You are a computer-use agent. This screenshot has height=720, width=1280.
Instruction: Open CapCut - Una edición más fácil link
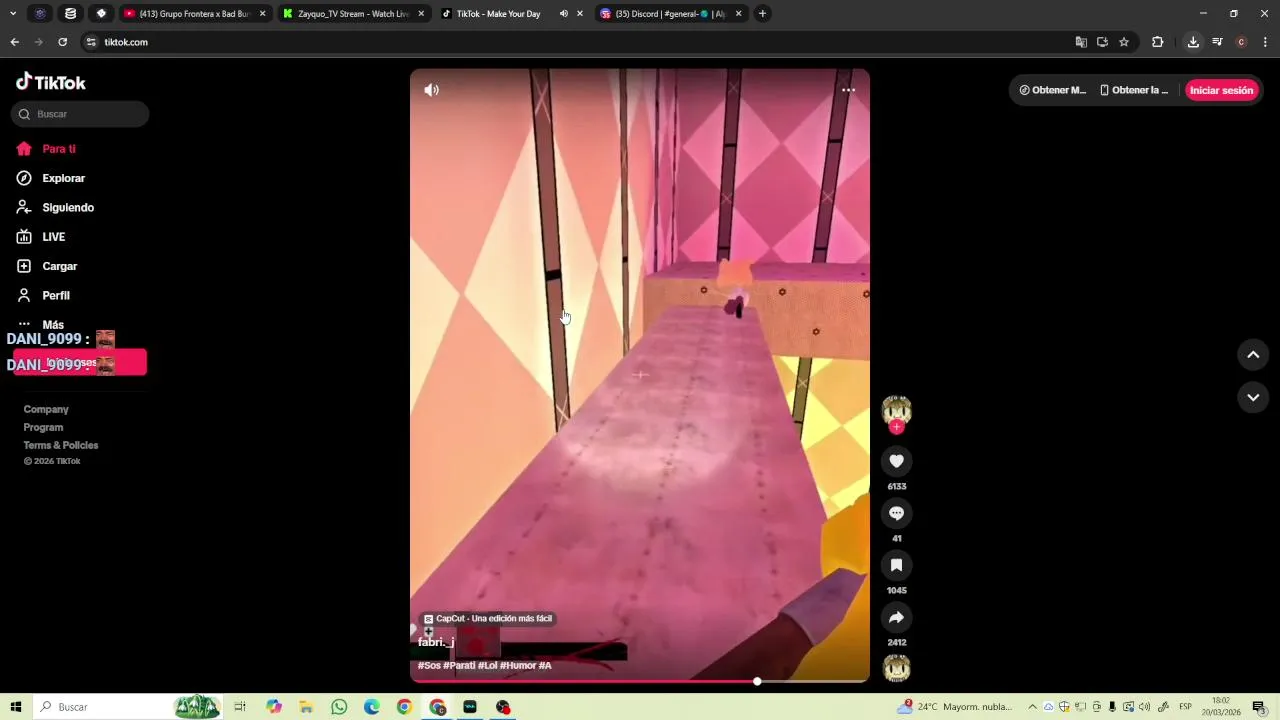[488, 619]
